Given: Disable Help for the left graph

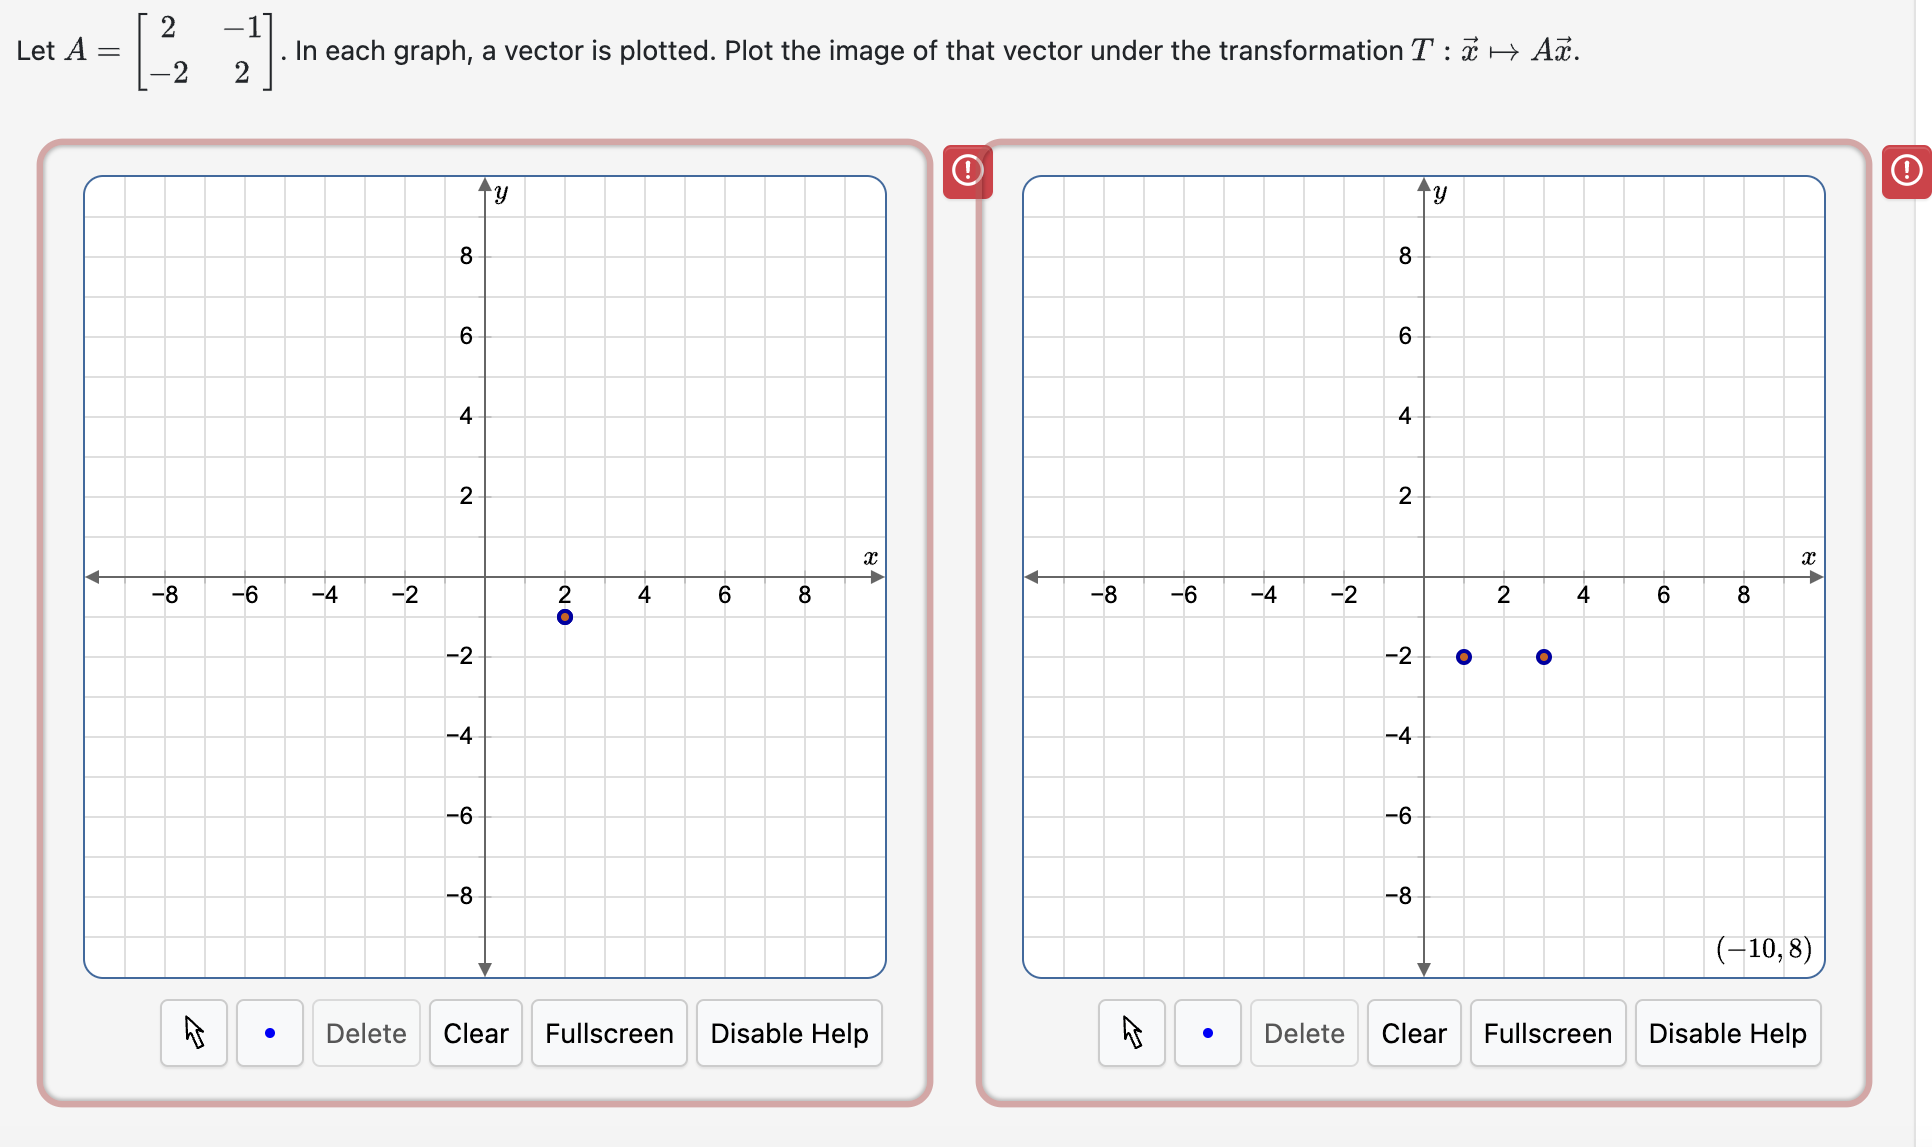Looking at the screenshot, I should pos(789,1033).
